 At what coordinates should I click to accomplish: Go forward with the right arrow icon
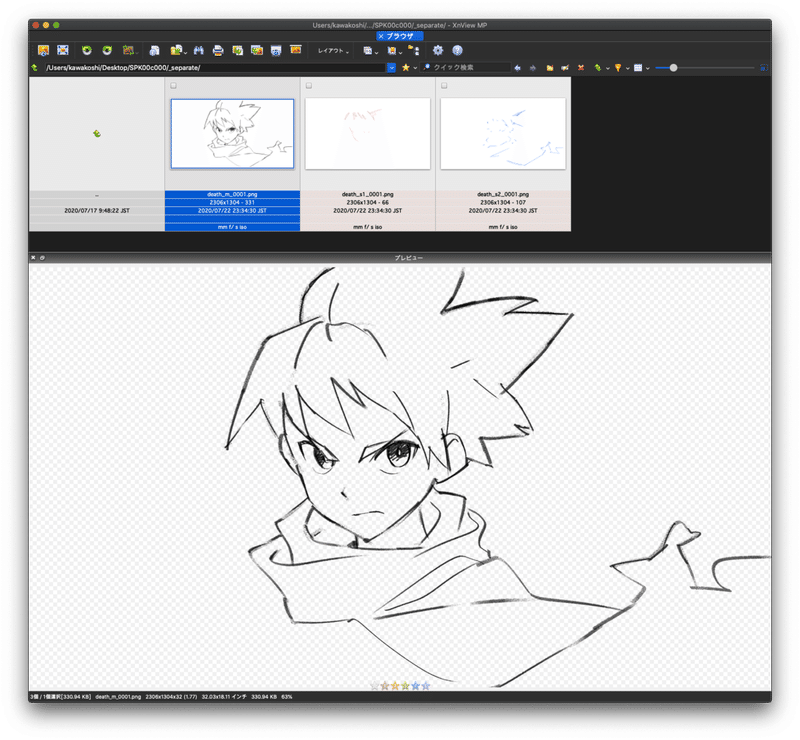click(533, 67)
